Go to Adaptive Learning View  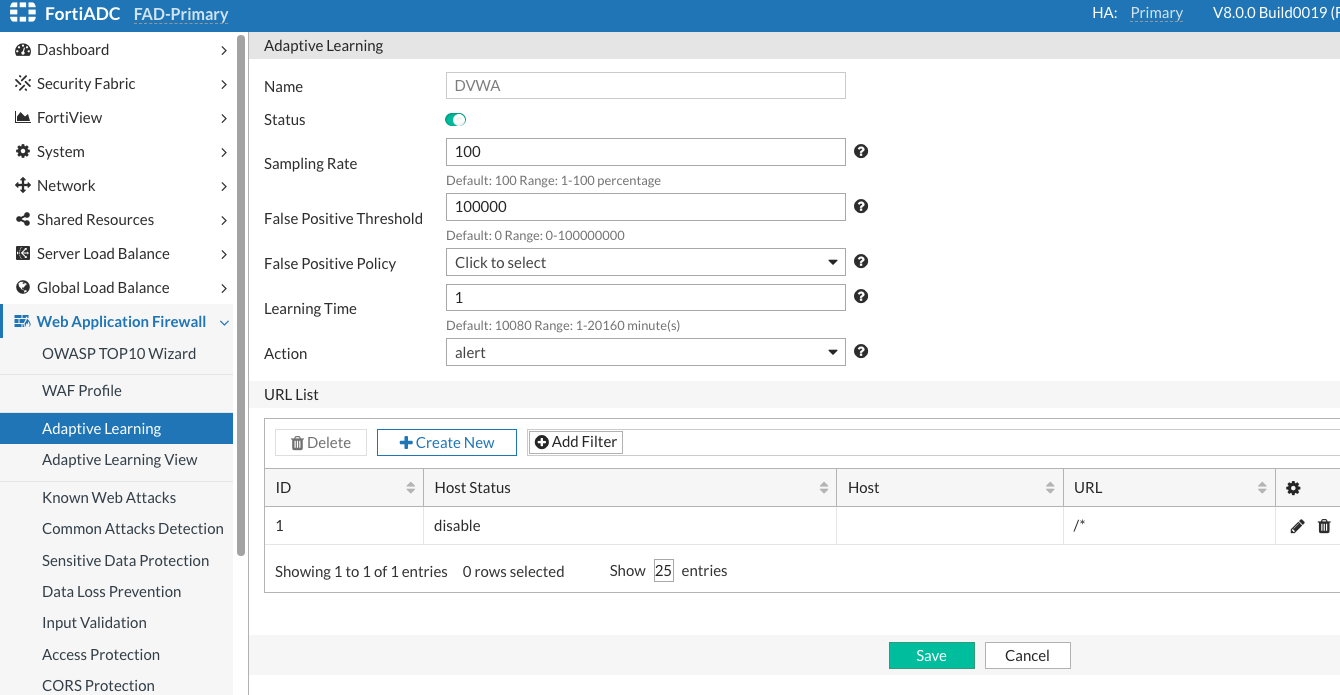point(119,460)
